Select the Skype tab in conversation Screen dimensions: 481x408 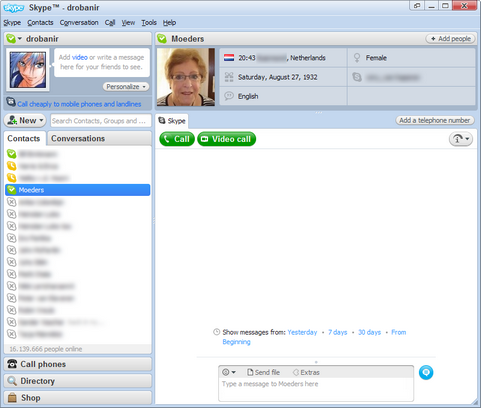(172, 121)
